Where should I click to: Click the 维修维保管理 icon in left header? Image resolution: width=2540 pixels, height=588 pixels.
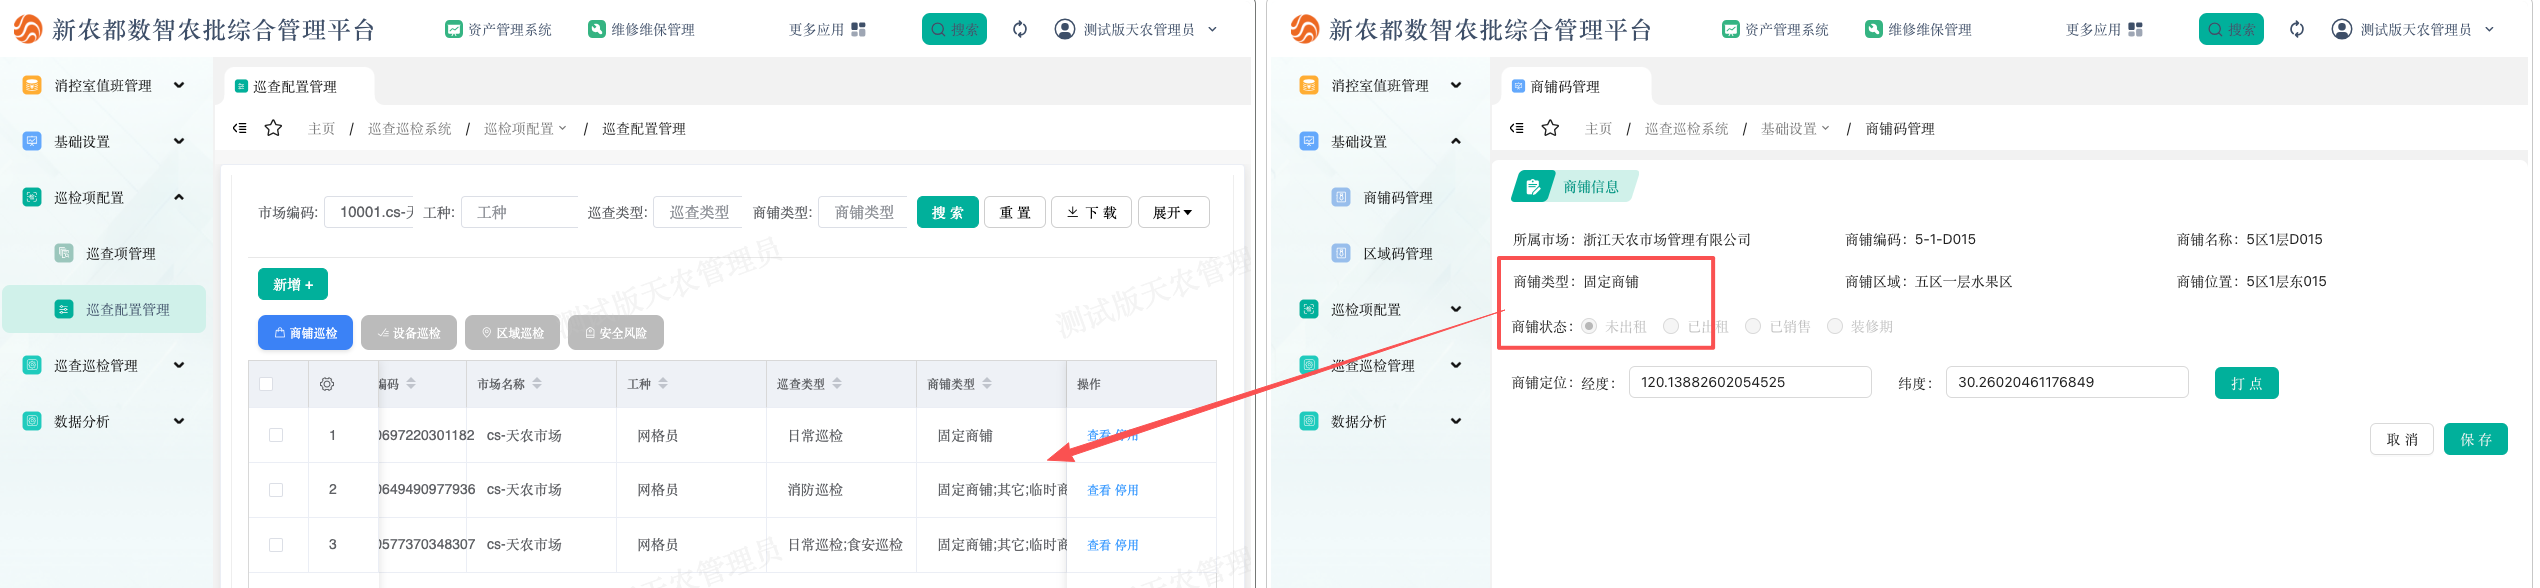click(597, 30)
